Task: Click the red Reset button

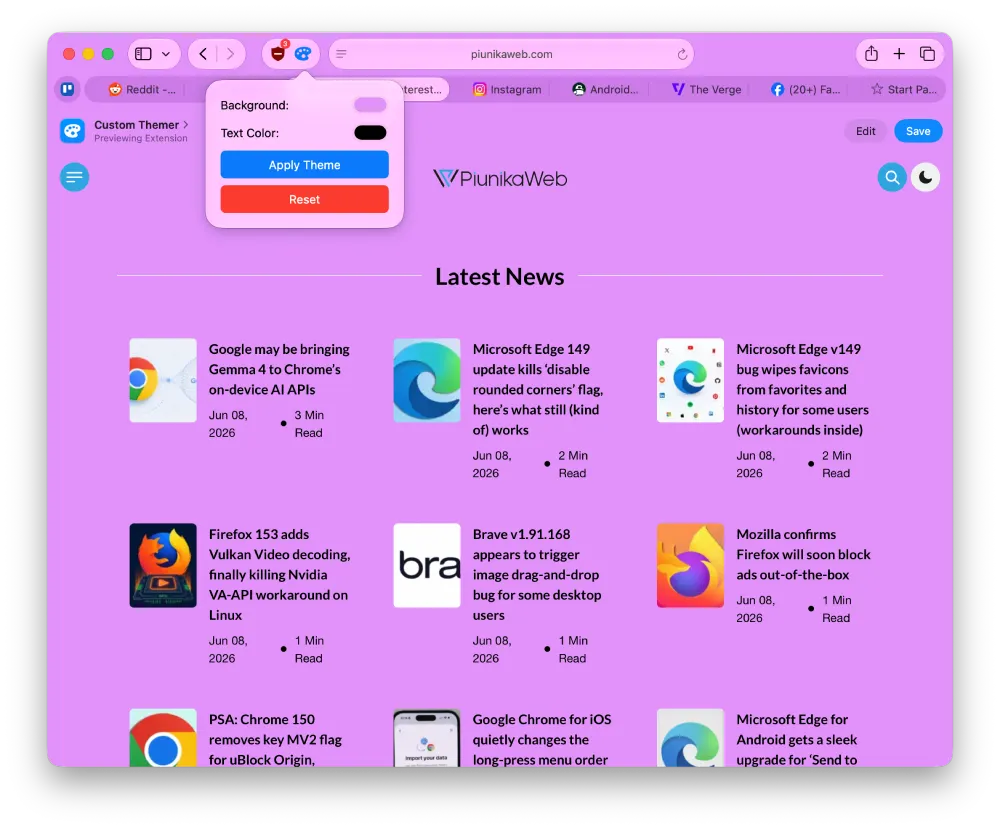Action: pos(304,199)
